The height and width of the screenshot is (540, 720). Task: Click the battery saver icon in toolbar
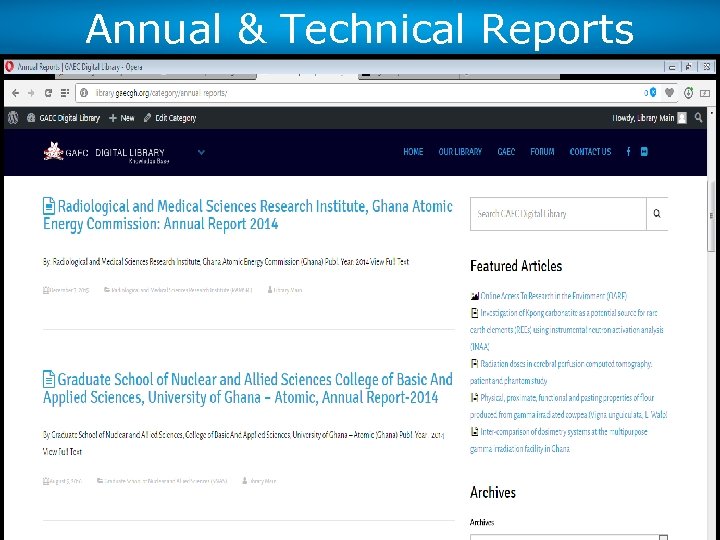(x=705, y=93)
